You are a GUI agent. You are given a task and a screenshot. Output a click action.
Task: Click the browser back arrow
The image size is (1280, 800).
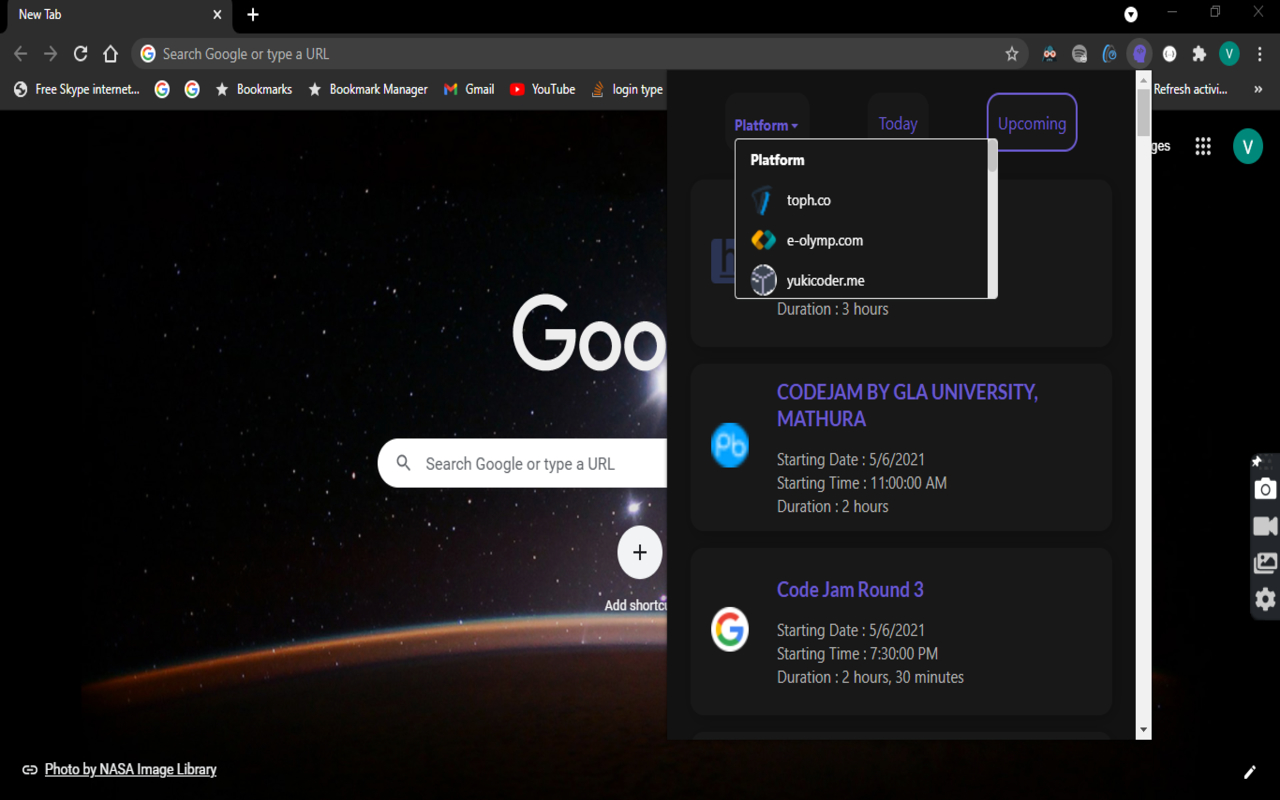[21, 54]
